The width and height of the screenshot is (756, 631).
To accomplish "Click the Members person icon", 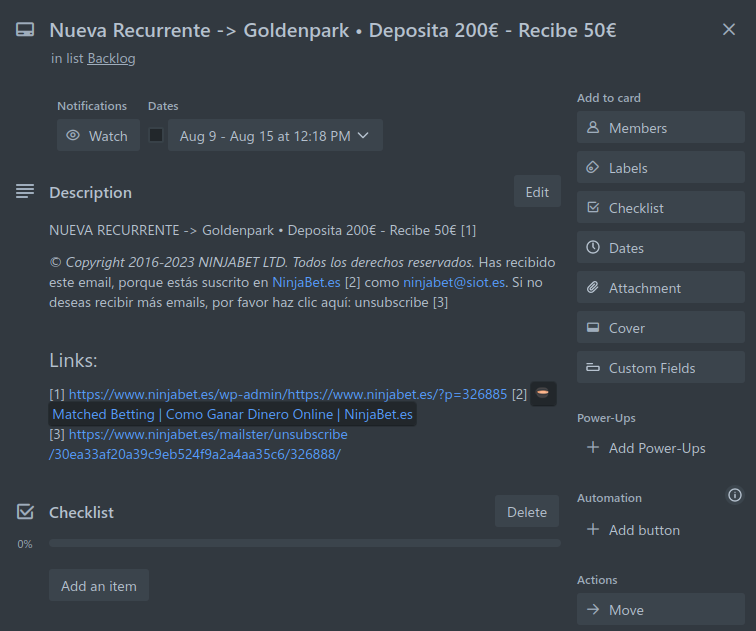I will pyautogui.click(x=593, y=127).
